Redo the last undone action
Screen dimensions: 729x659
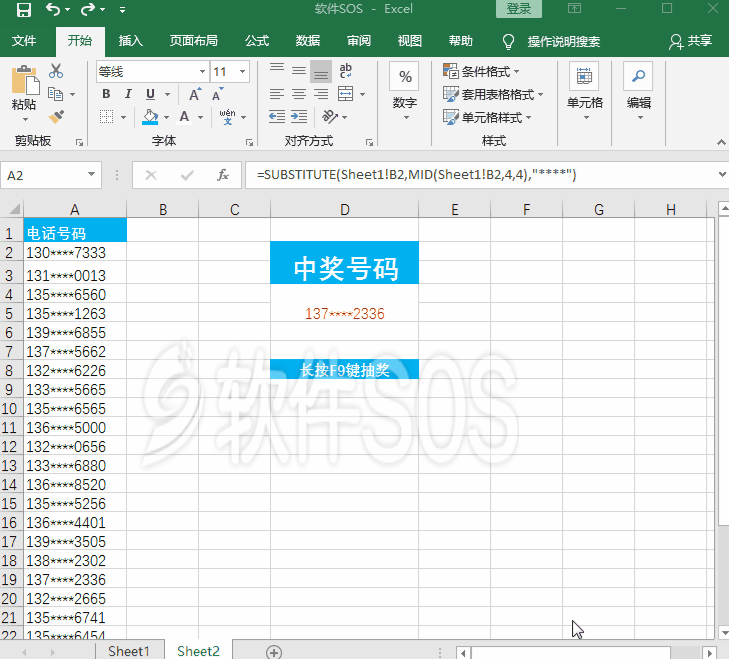(88, 9)
